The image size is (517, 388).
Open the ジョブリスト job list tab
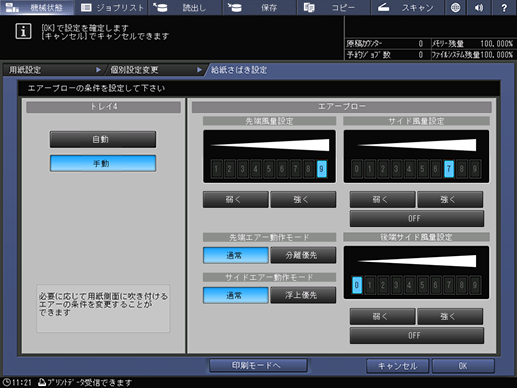[111, 7]
